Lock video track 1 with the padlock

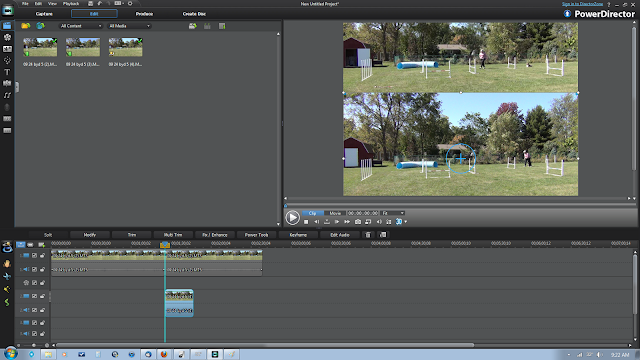click(42, 256)
